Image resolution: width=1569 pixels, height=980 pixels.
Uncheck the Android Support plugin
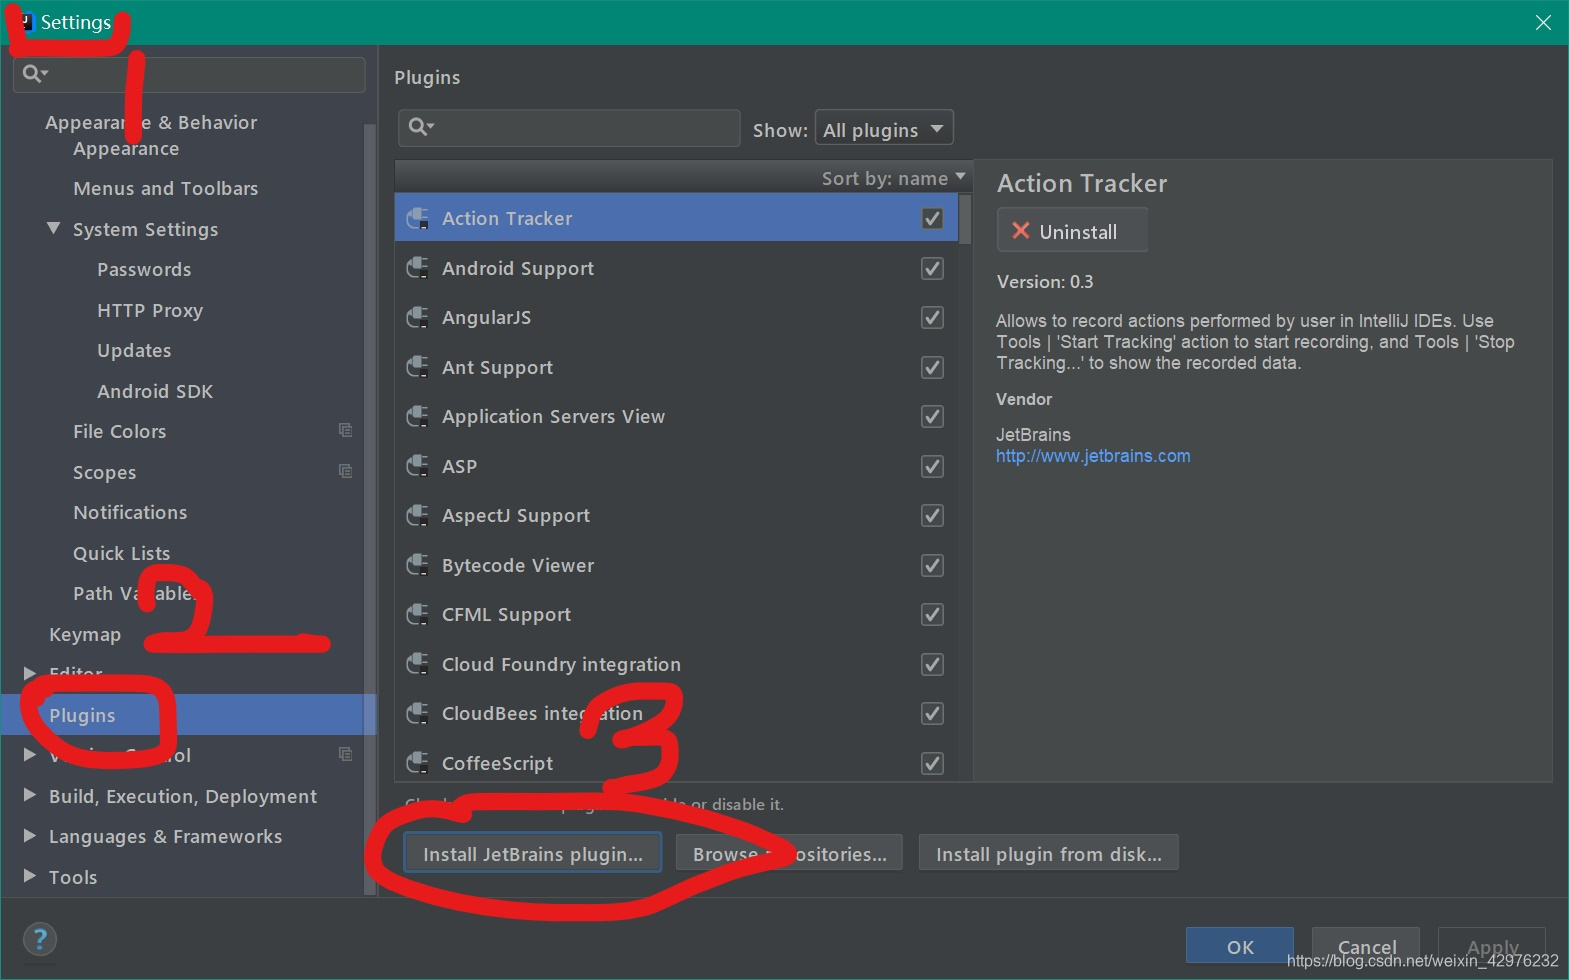[x=932, y=268]
